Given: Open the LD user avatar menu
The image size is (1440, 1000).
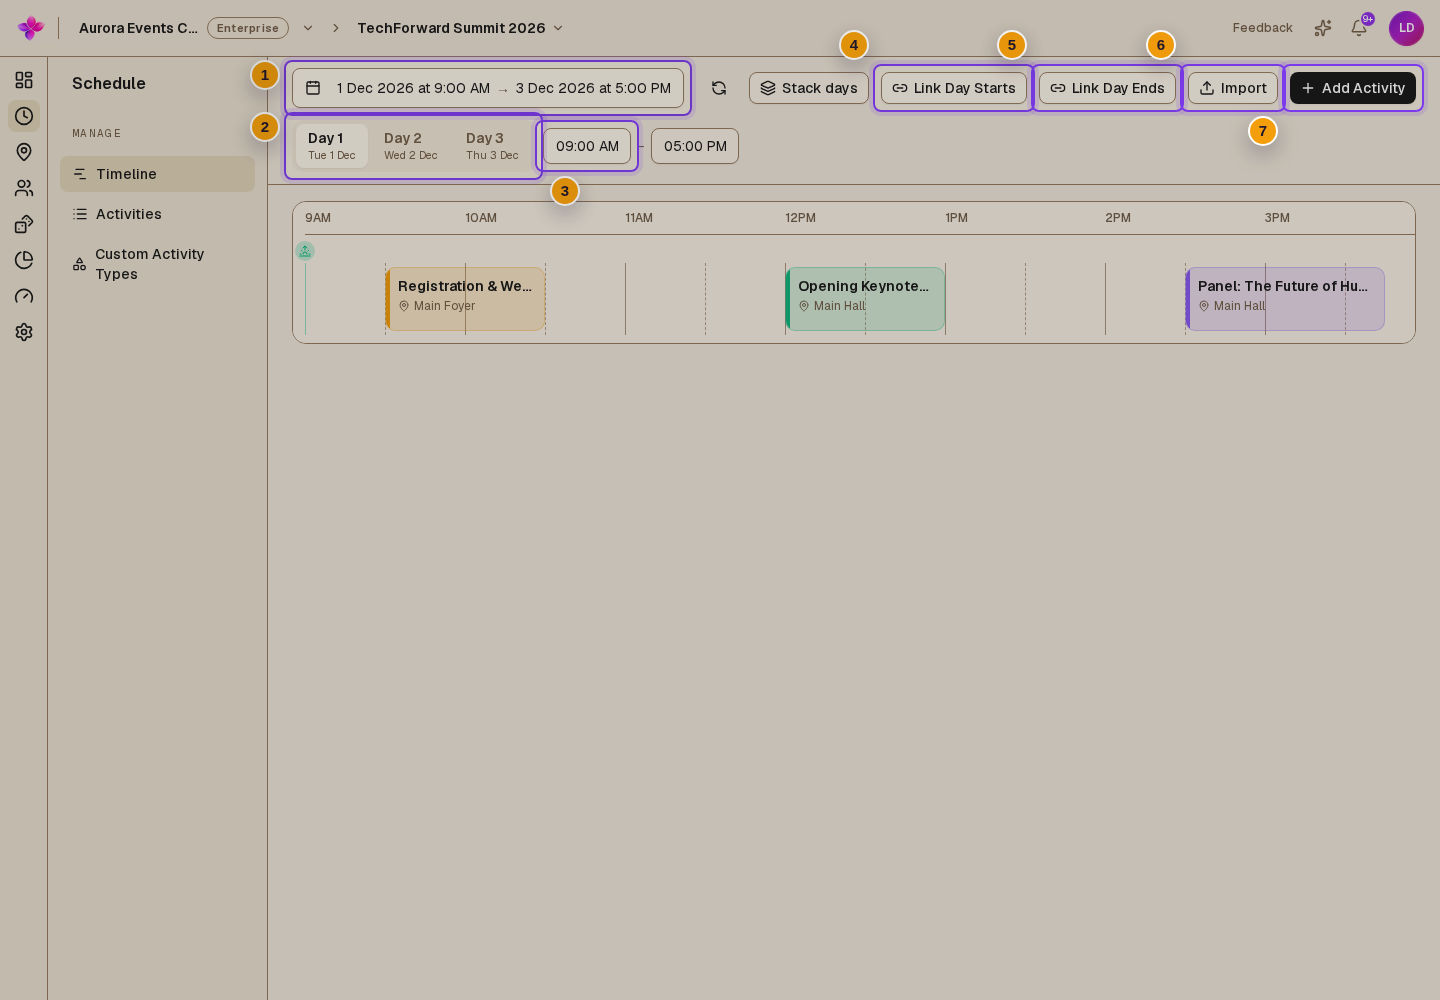Looking at the screenshot, I should (x=1406, y=28).
